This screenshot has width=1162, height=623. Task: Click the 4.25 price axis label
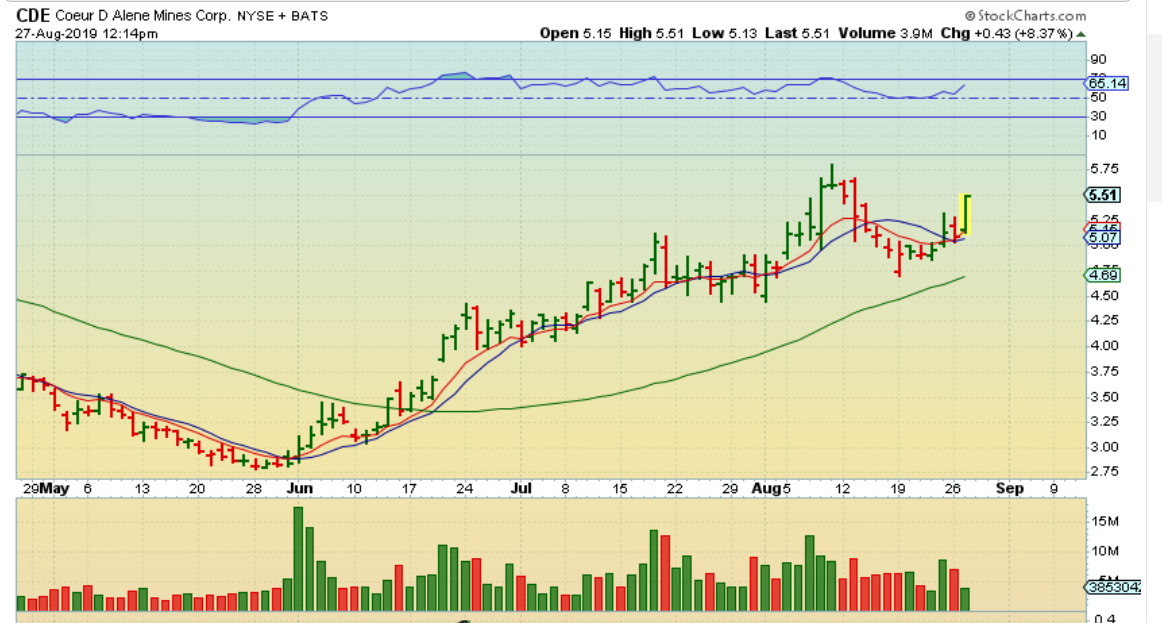pos(1104,320)
